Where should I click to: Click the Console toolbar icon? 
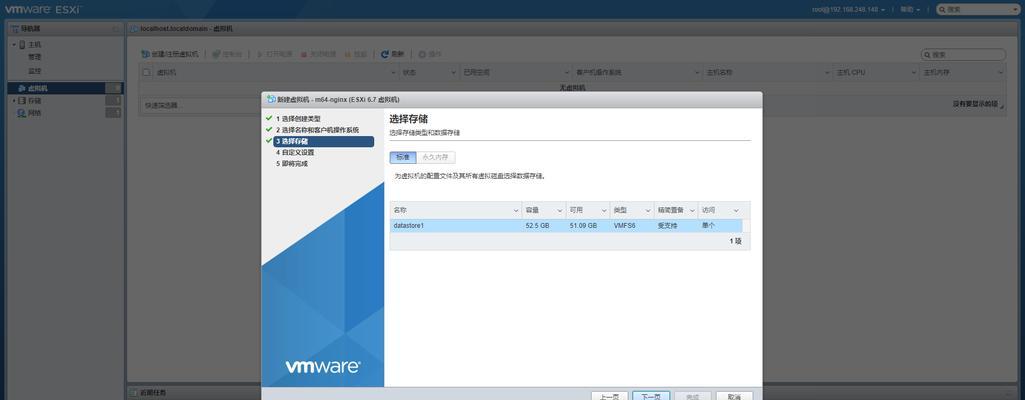[x=216, y=54]
